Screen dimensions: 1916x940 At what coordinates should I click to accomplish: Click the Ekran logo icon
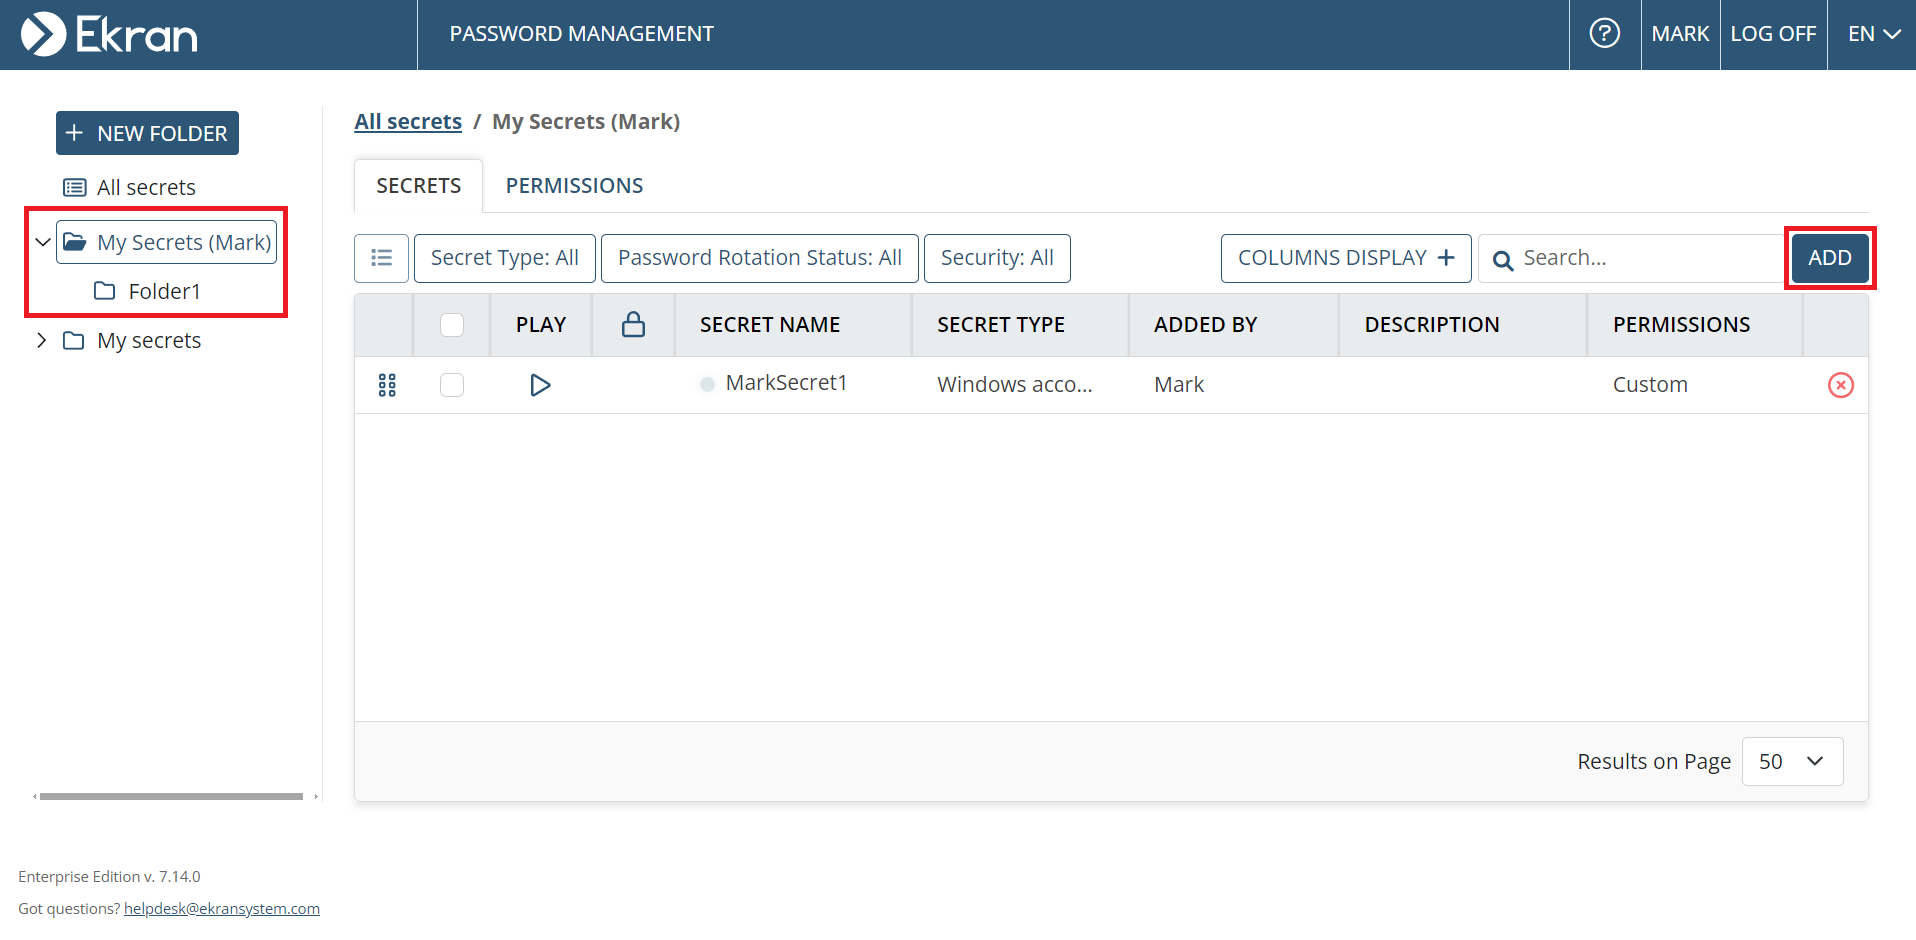point(44,34)
